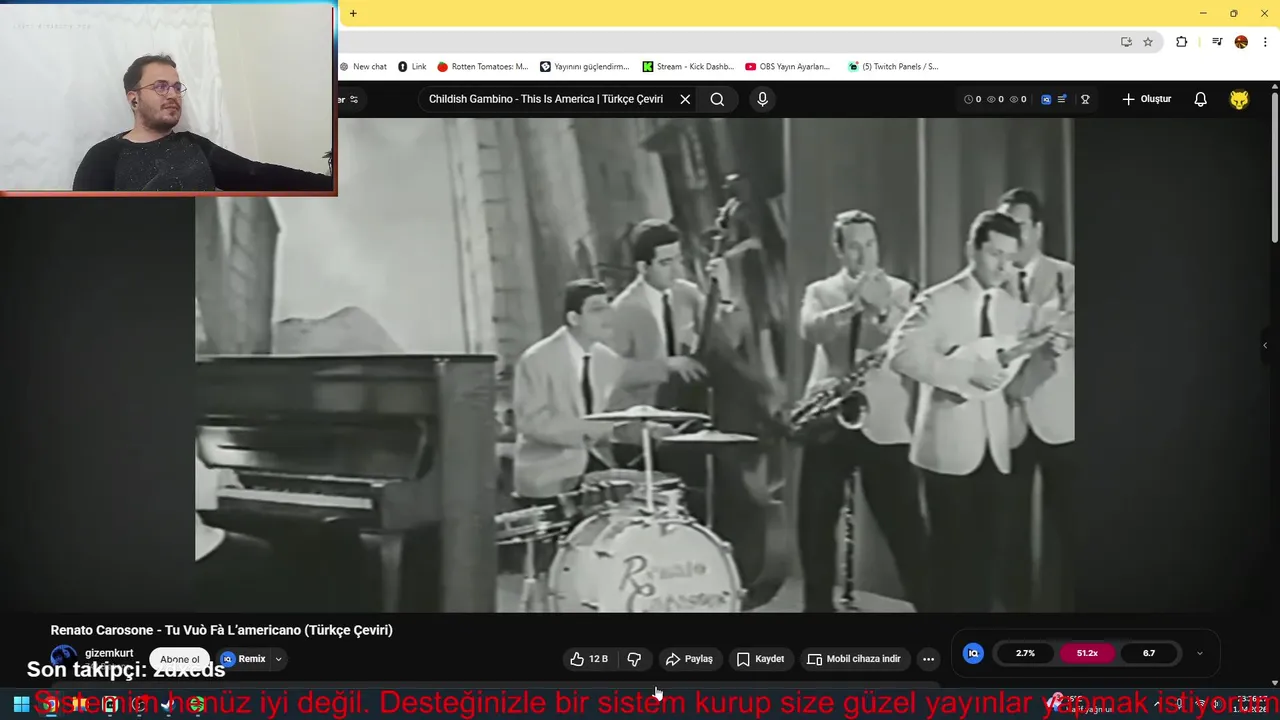Bookmark this page with the star icon
Image resolution: width=1280 pixels, height=720 pixels.
pos(1148,42)
